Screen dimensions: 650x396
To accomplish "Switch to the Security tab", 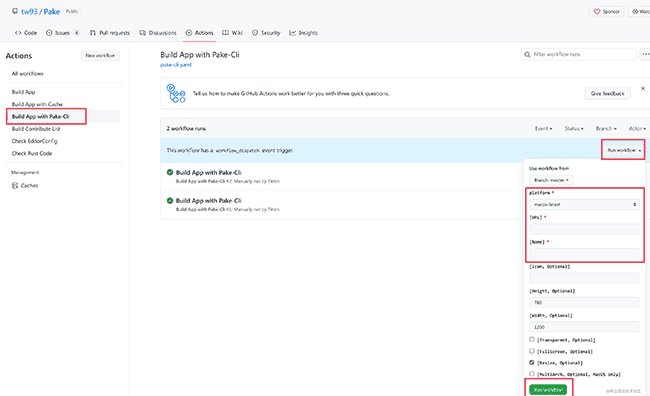I will click(x=266, y=33).
